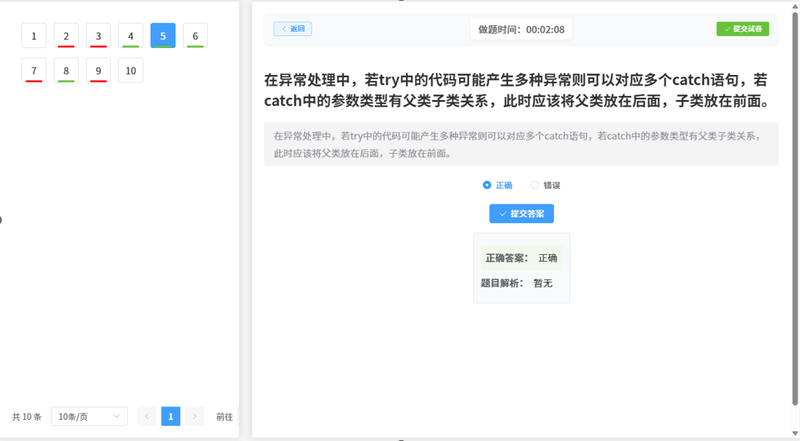Click the next page arrow

click(x=195, y=416)
